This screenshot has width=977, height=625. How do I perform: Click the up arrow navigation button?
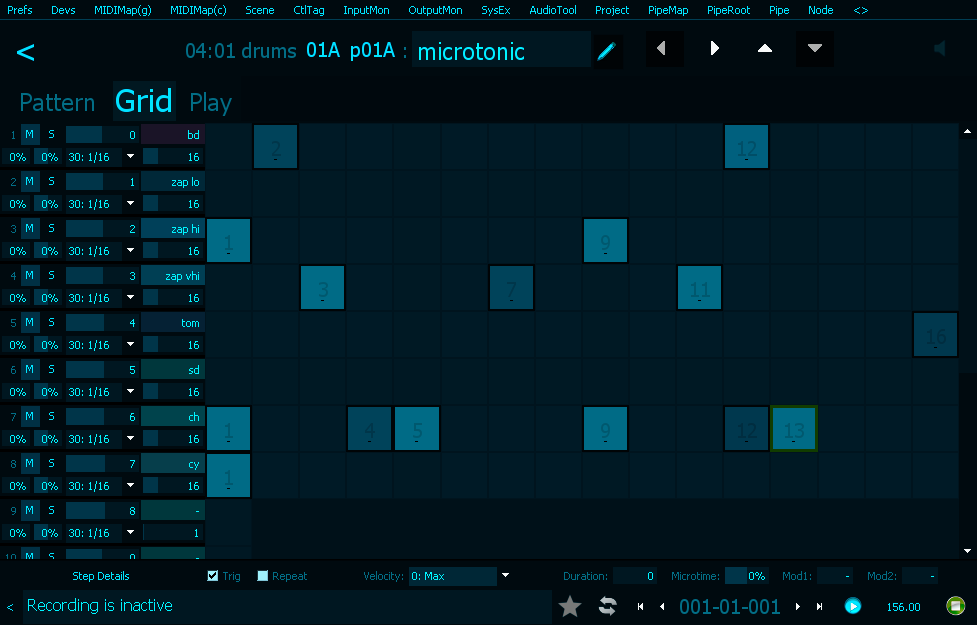tap(765, 49)
